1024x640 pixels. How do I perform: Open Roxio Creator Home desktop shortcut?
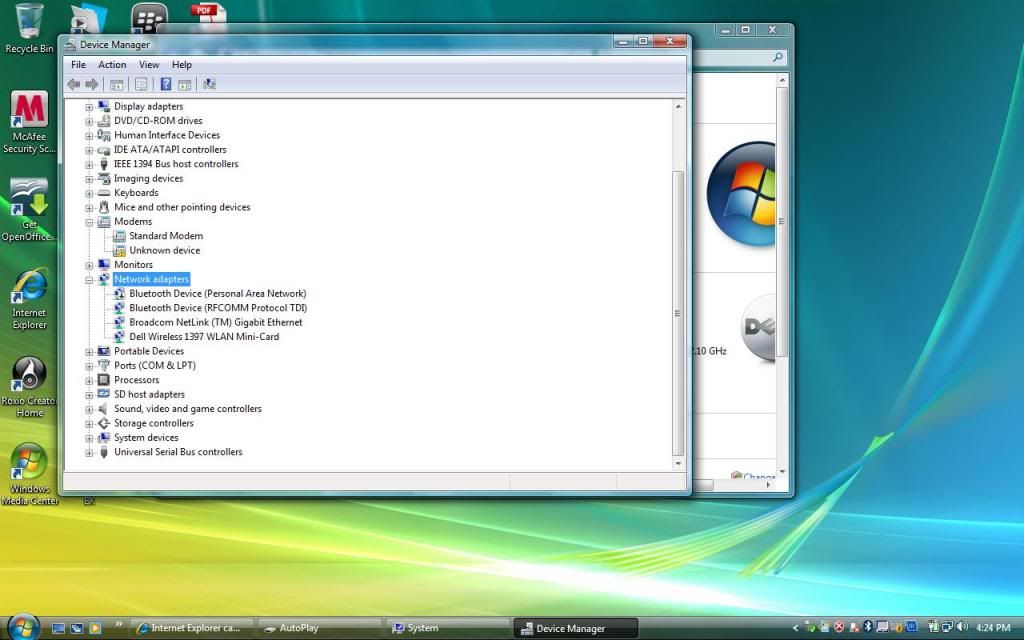click(x=29, y=387)
